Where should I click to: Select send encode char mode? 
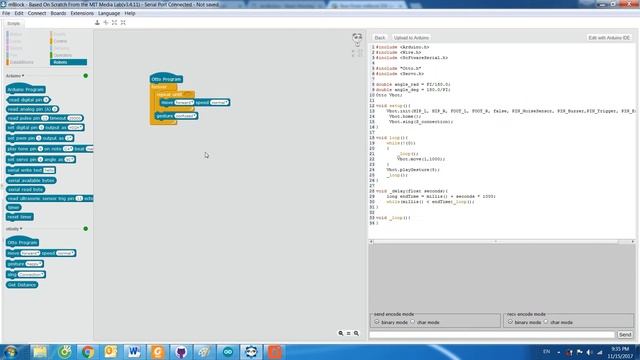tap(413, 322)
